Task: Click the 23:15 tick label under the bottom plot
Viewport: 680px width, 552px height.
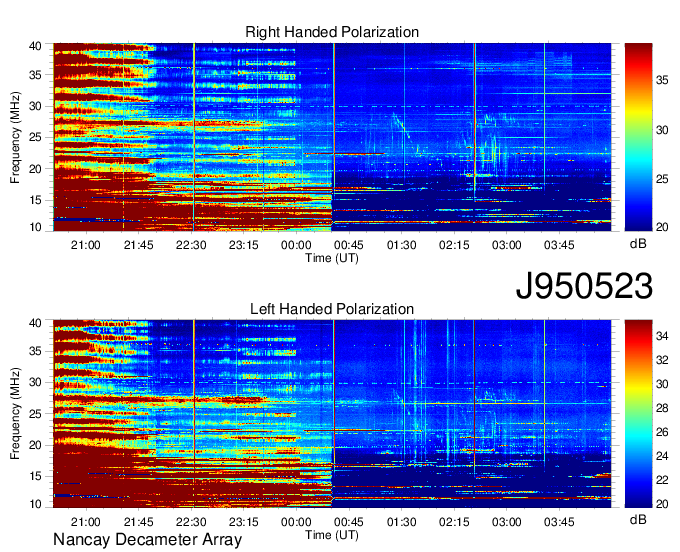Action: [x=243, y=522]
